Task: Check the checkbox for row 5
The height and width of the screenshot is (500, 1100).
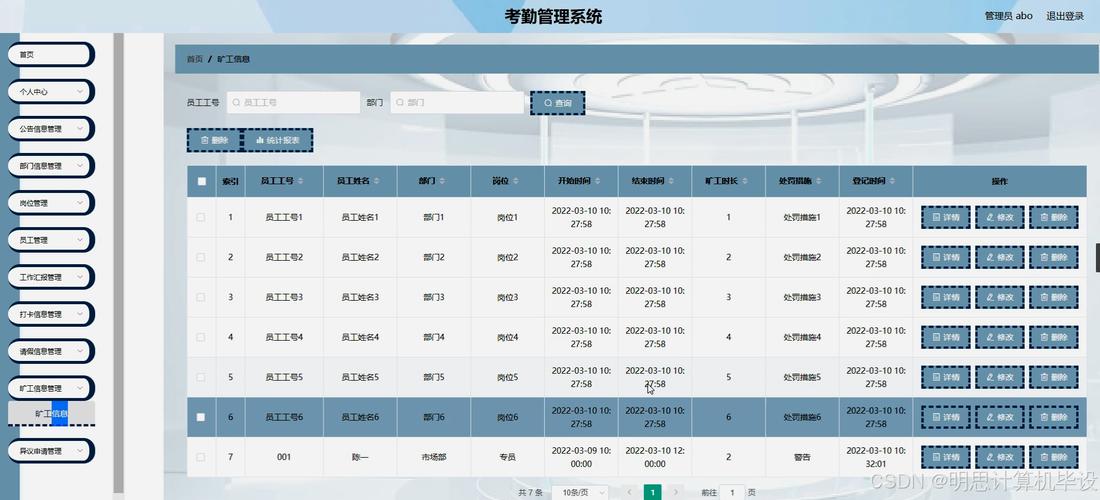Action: pos(201,377)
